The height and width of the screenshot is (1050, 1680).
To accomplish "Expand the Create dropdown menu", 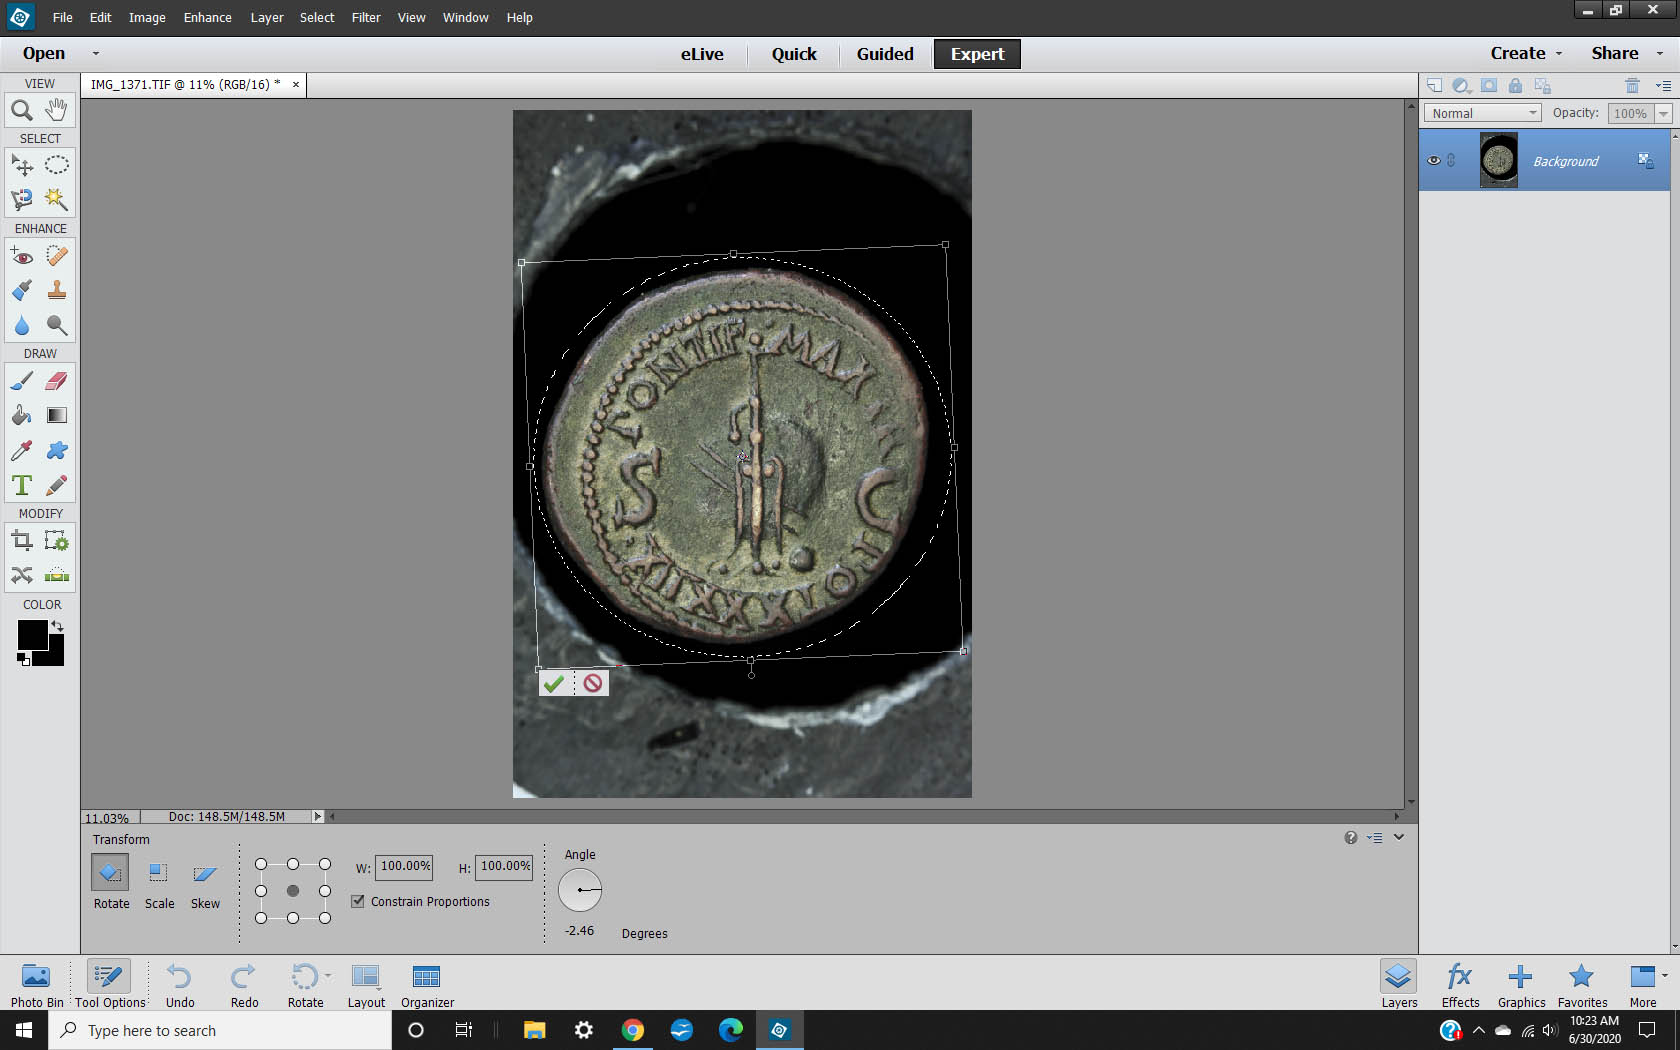I will [x=1525, y=53].
